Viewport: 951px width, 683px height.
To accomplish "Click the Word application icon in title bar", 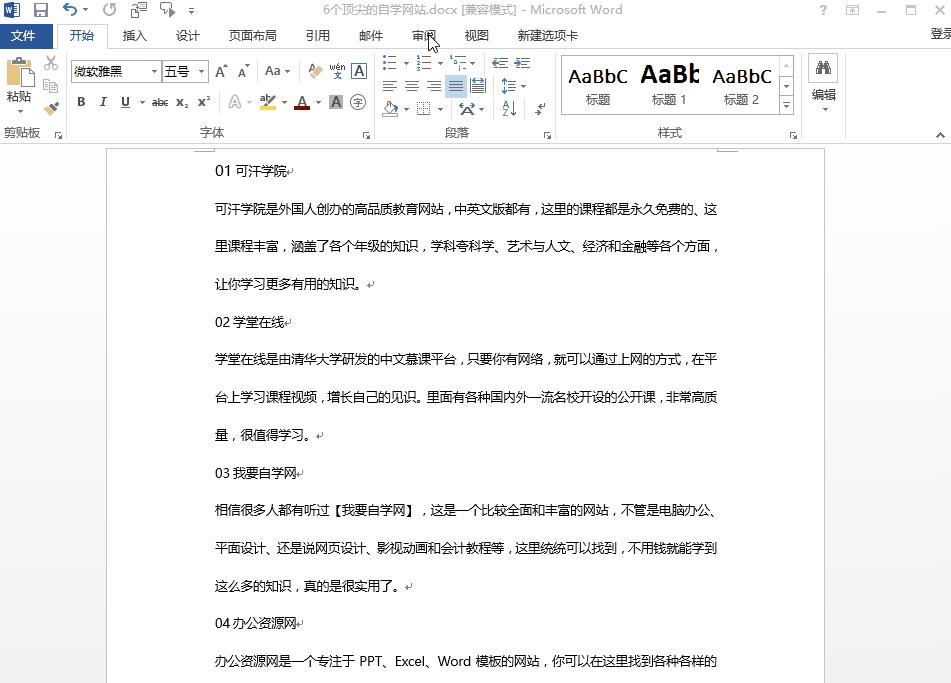I will (x=12, y=10).
